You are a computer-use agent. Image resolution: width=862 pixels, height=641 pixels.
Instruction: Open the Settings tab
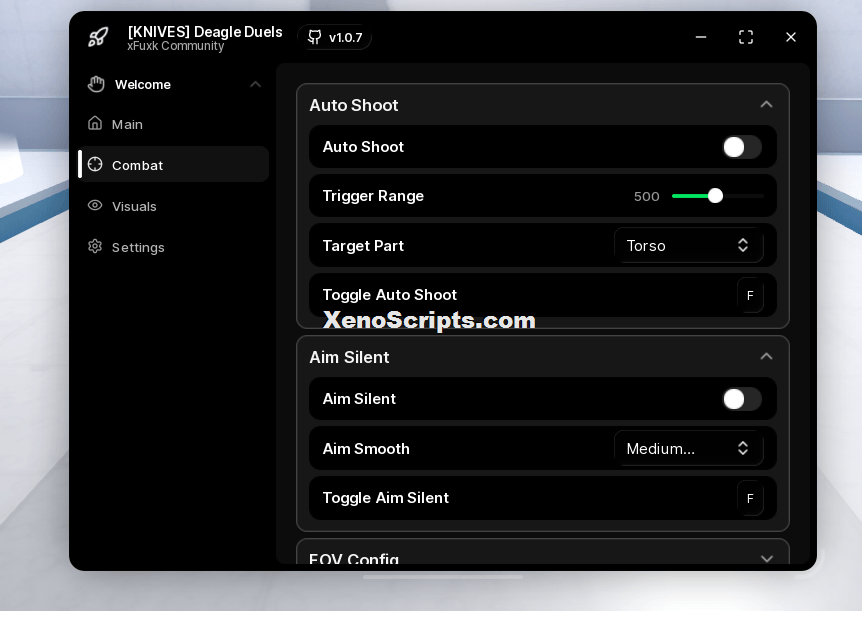click(x=174, y=247)
